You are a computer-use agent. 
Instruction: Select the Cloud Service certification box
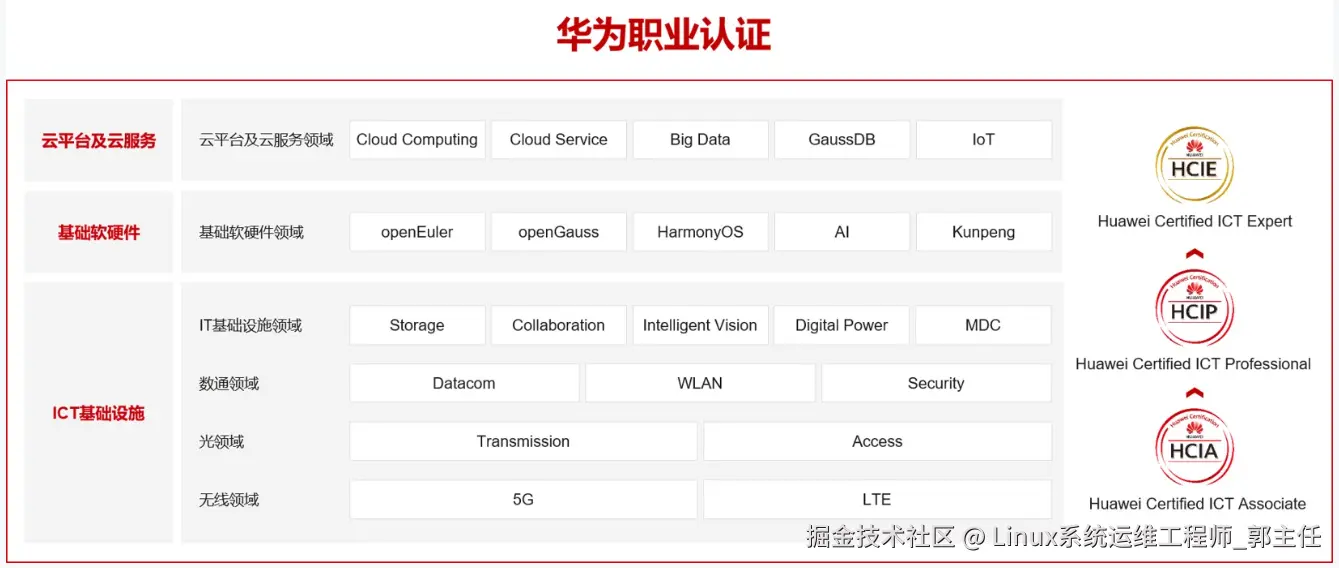(559, 140)
